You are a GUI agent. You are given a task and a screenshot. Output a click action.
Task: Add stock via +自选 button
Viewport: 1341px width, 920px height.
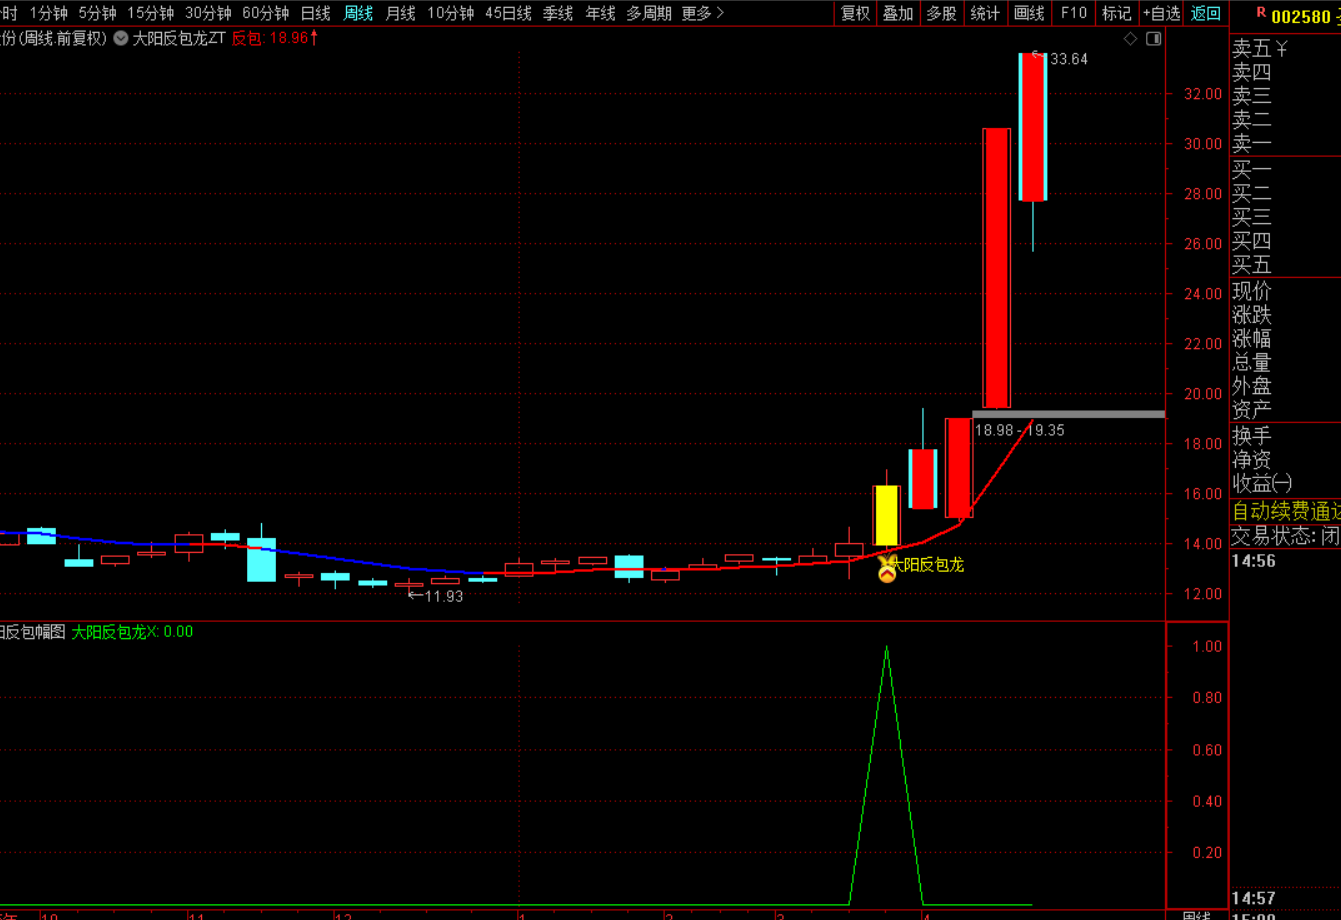(x=1161, y=13)
